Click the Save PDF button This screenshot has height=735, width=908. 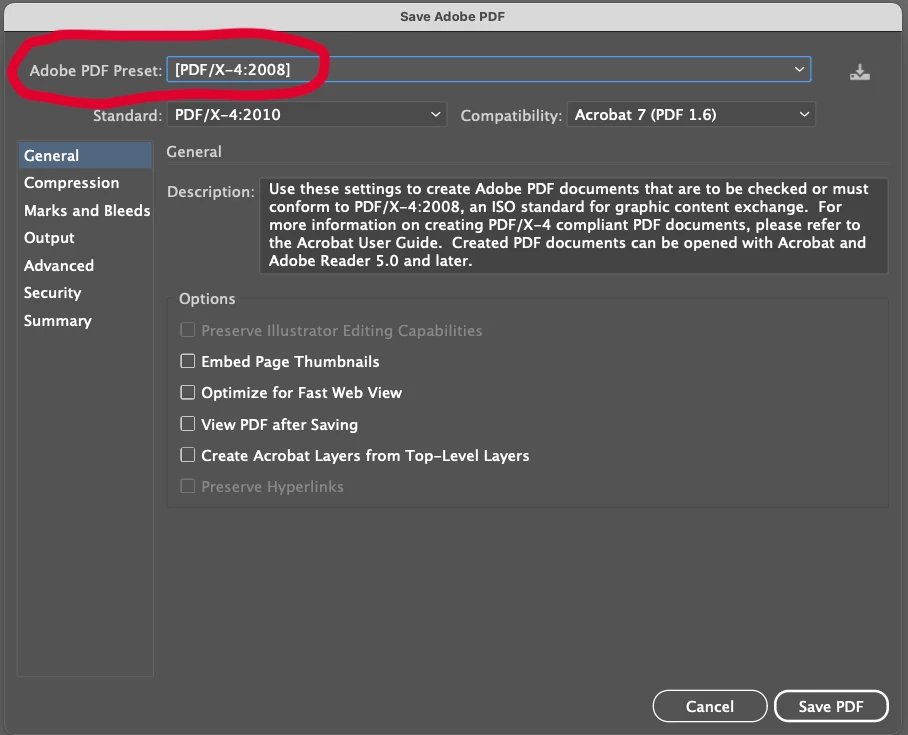[831, 706]
